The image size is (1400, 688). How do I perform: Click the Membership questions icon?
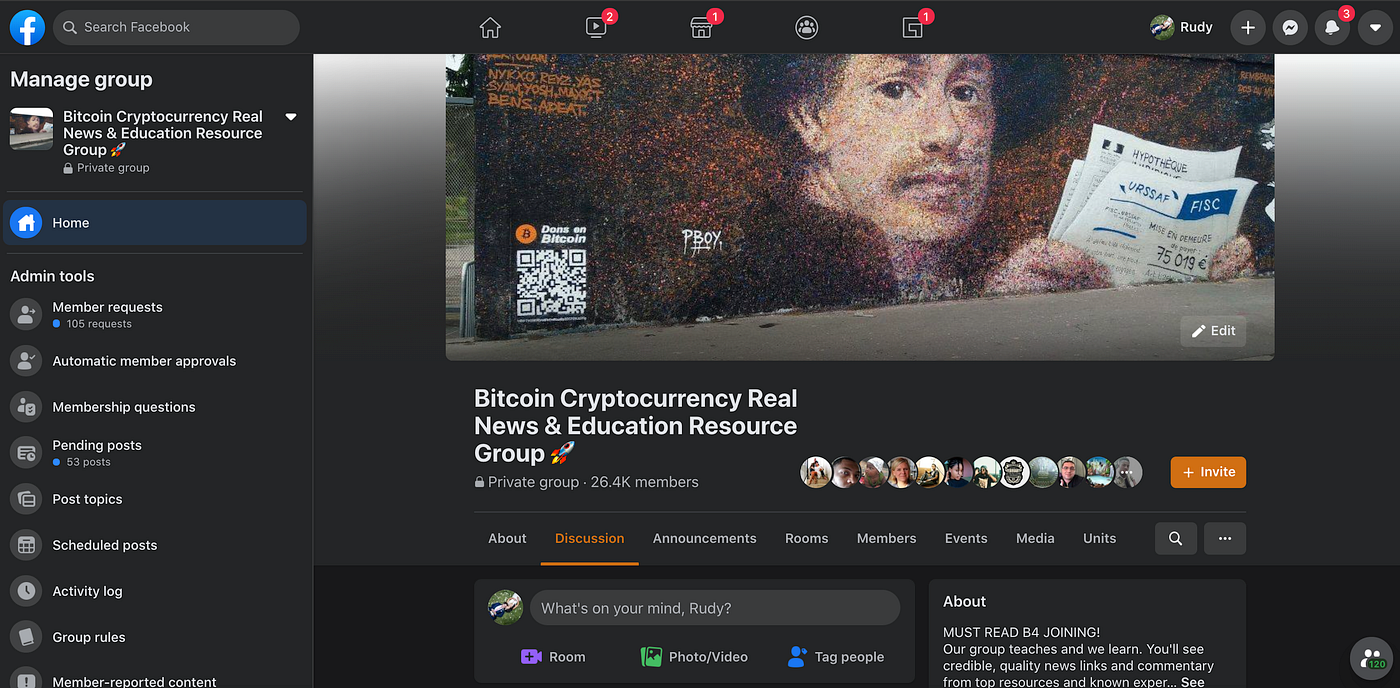coord(26,407)
